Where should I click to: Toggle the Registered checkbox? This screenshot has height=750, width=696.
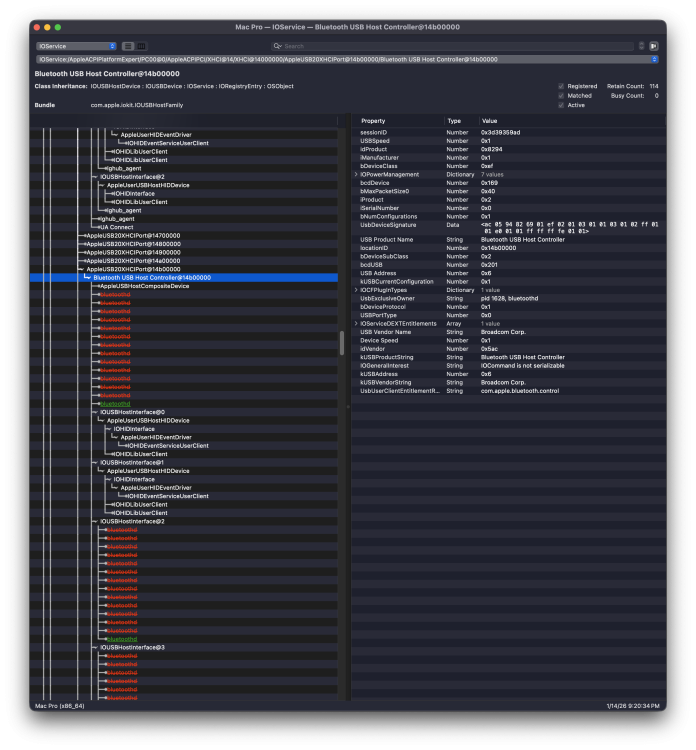[x=561, y=86]
